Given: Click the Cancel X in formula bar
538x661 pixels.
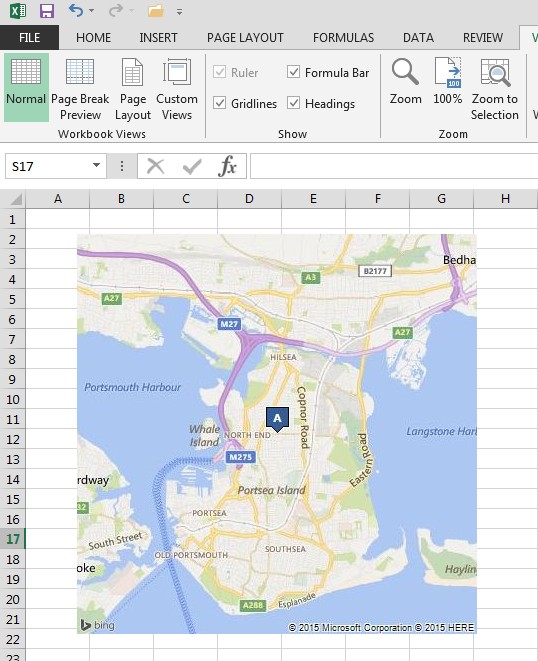Looking at the screenshot, I should 155,166.
